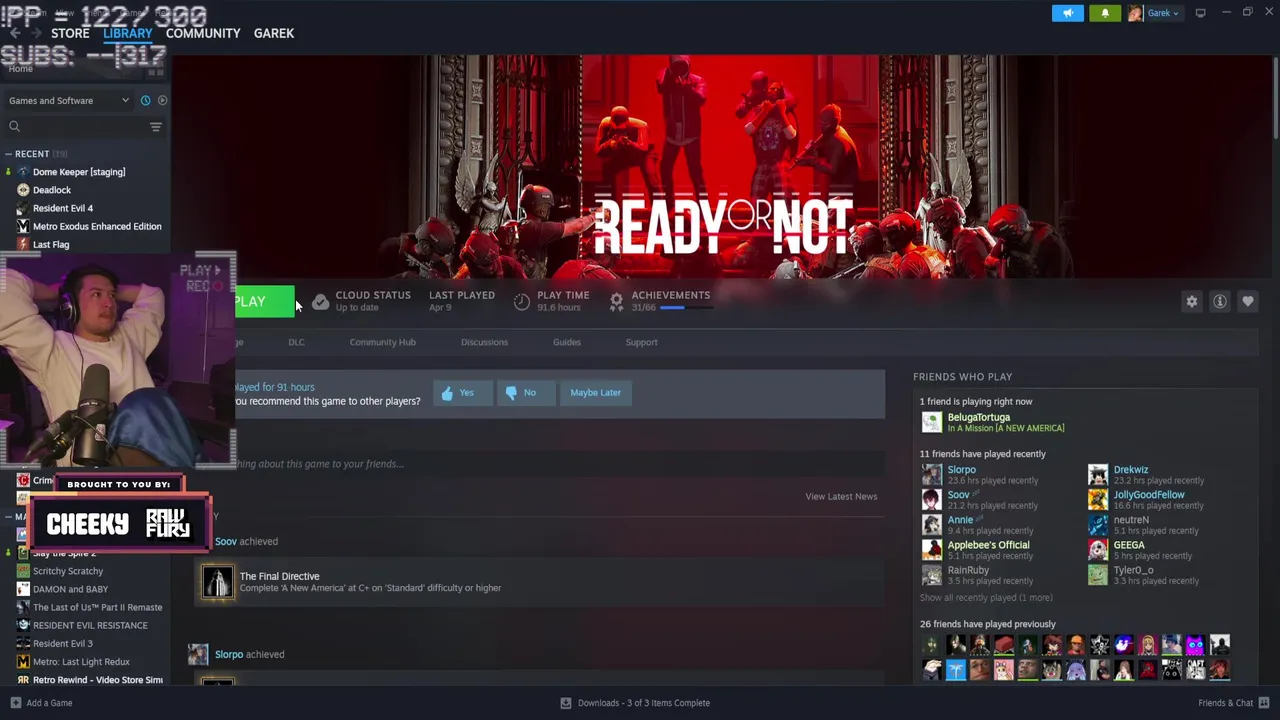Open Achievements from the badge icon
This screenshot has height=720, width=1280.
click(617, 301)
